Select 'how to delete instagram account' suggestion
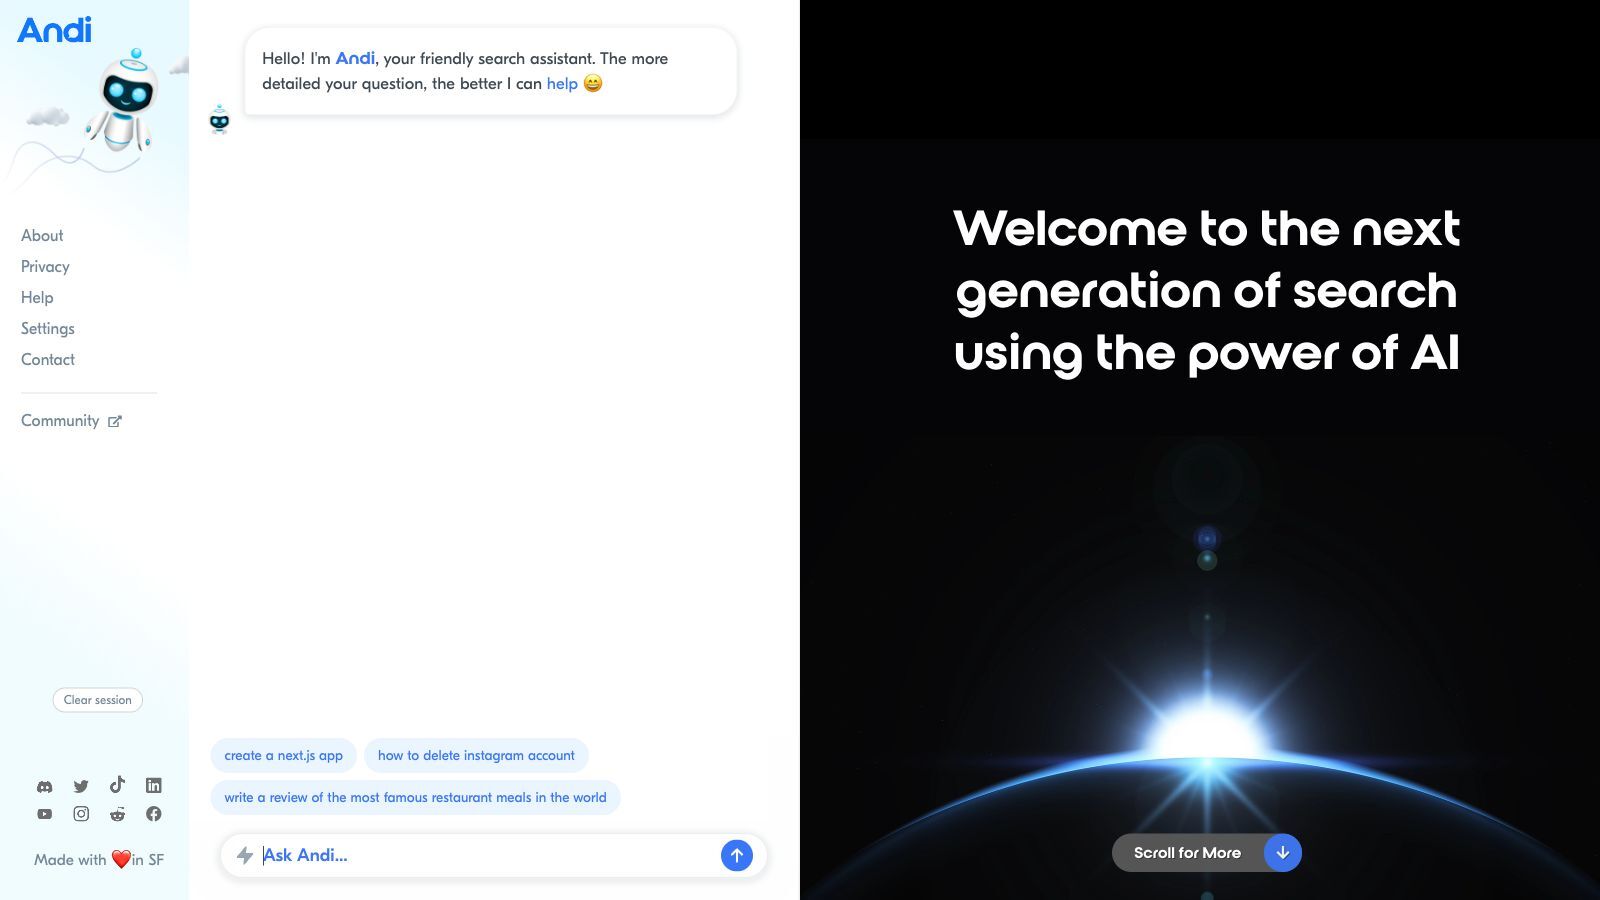Viewport: 1600px width, 900px height. click(476, 756)
